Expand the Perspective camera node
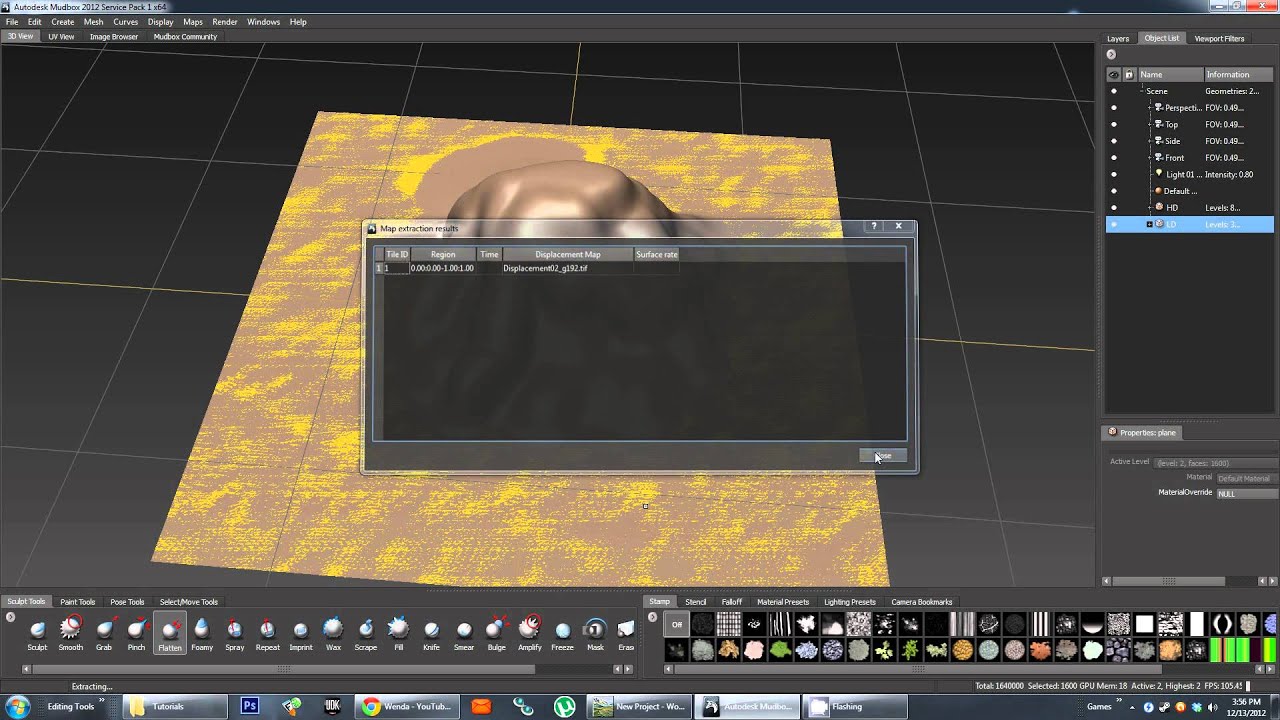The width and height of the screenshot is (1280, 720). pyautogui.click(x=1149, y=107)
